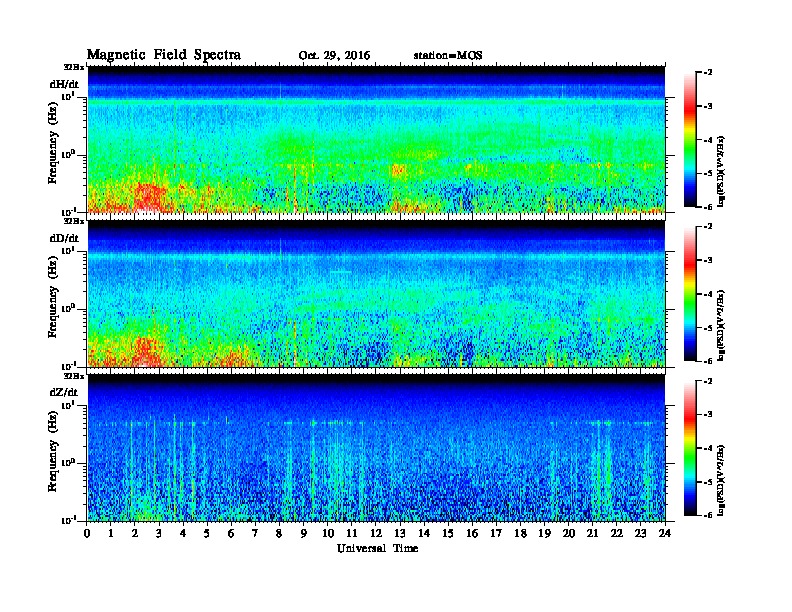The width and height of the screenshot is (792, 612).
Task: Click hour 19 on the Universal Time axis
Action: [544, 534]
